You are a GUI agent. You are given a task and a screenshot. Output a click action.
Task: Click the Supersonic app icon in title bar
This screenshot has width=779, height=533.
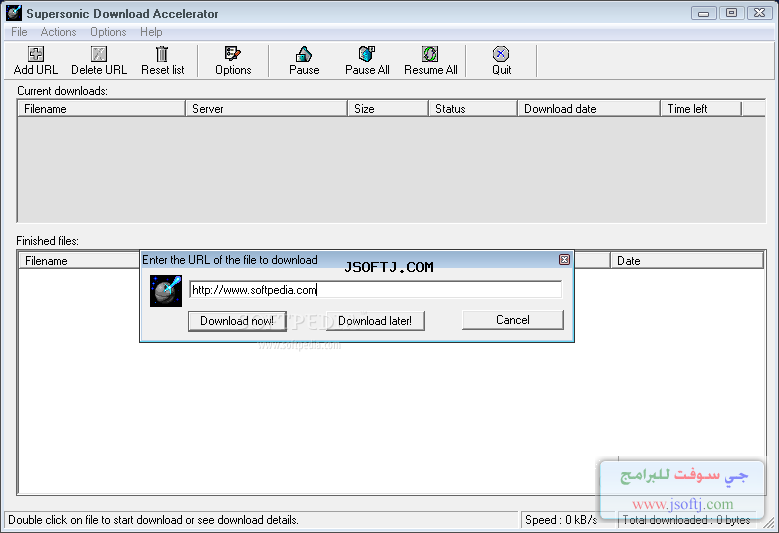click(14, 13)
